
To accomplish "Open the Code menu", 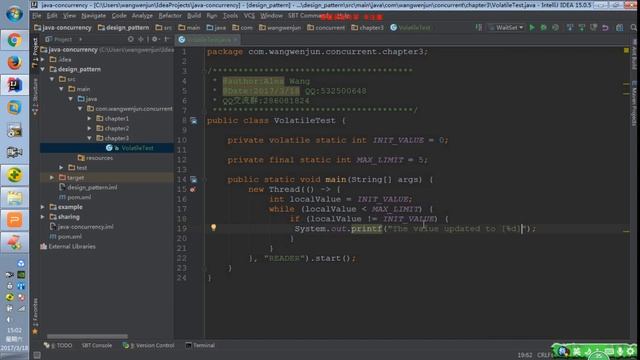I will click(x=119, y=16).
